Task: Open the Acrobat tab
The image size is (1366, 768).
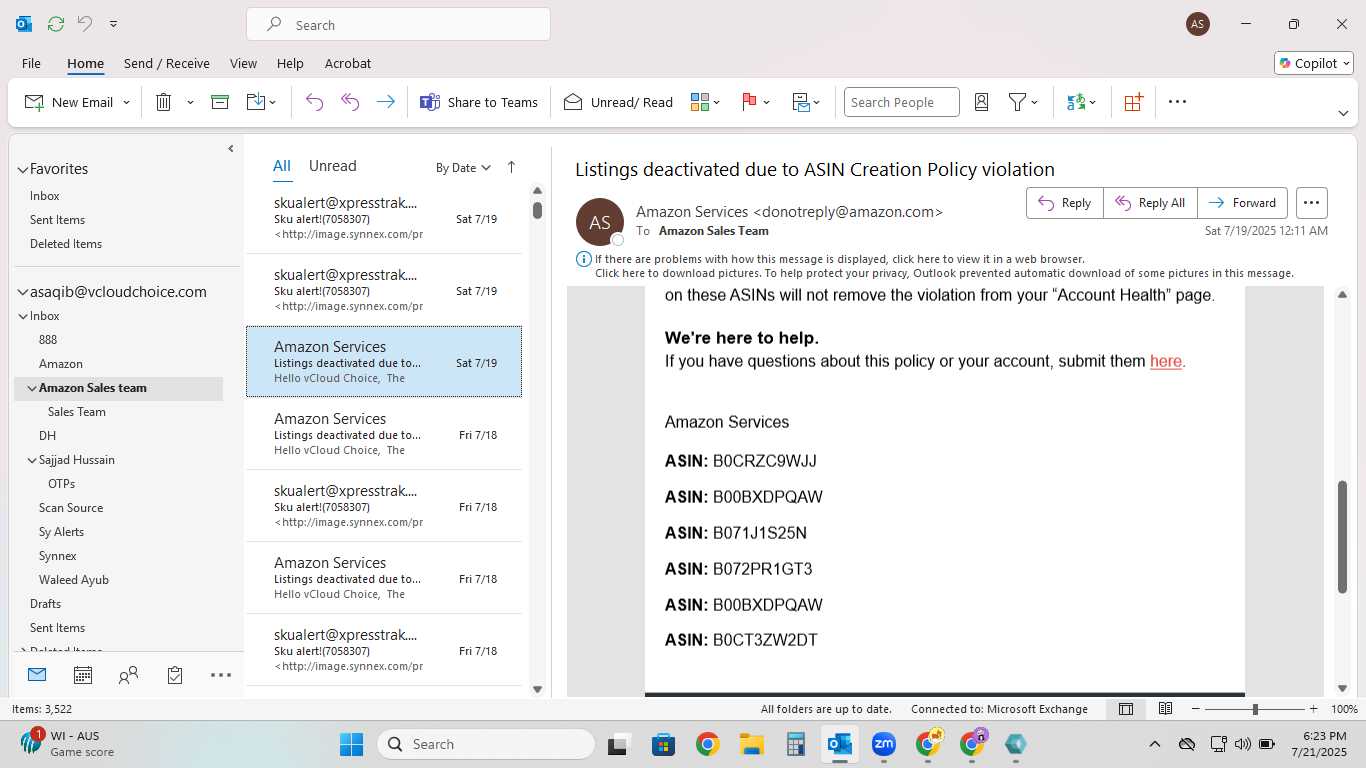Action: [348, 63]
